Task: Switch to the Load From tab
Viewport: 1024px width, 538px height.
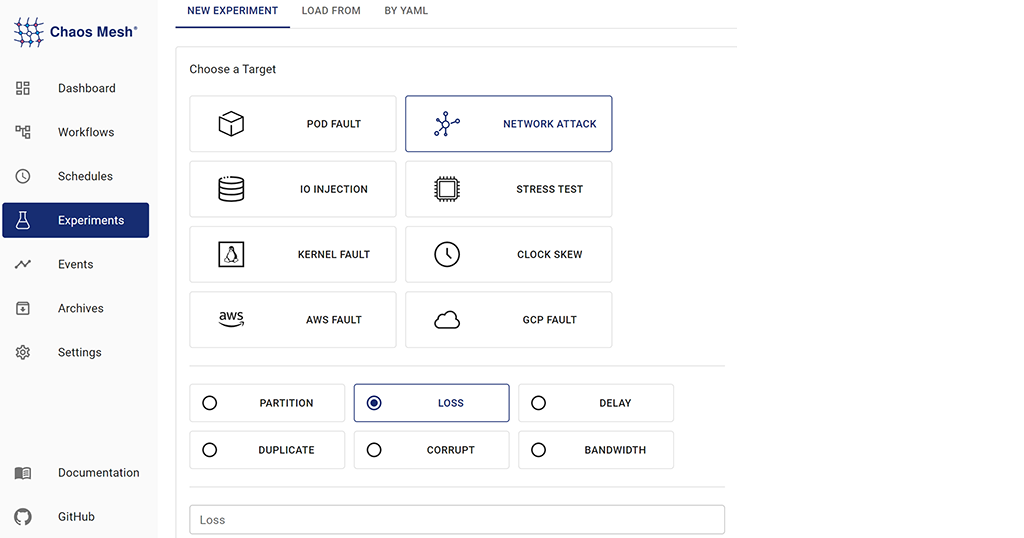Action: [x=331, y=11]
